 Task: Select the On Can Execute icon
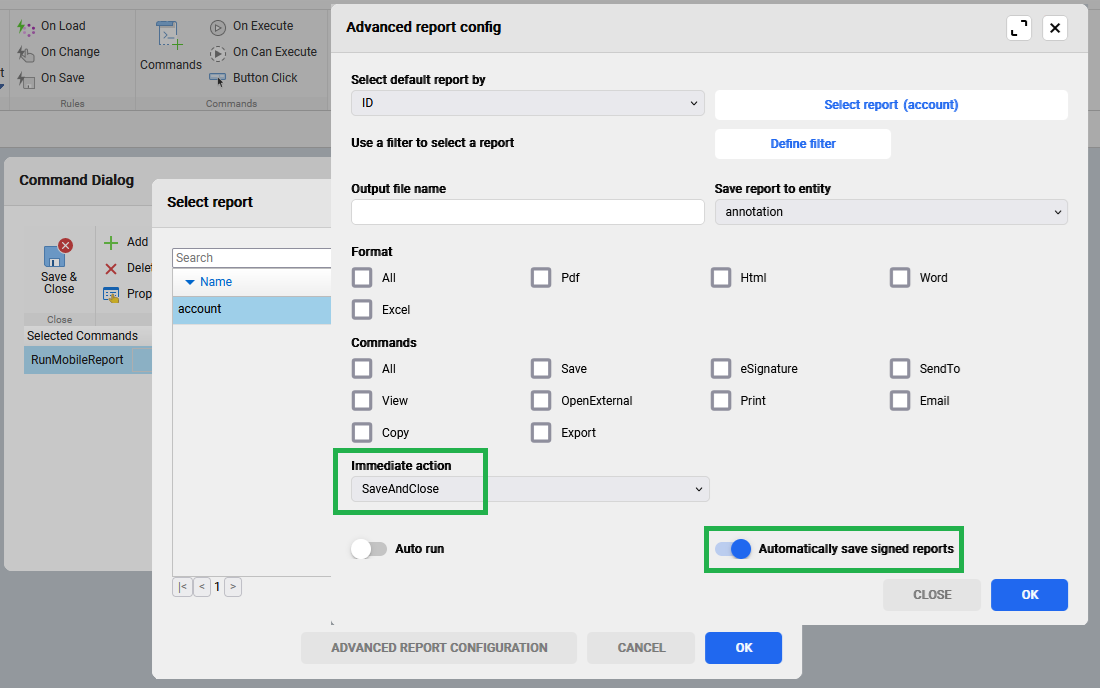[x=218, y=53]
